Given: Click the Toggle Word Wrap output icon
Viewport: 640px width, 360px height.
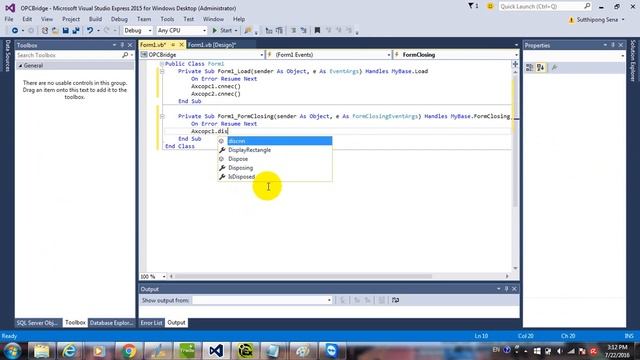Looking at the screenshot, I should pos(395,300).
